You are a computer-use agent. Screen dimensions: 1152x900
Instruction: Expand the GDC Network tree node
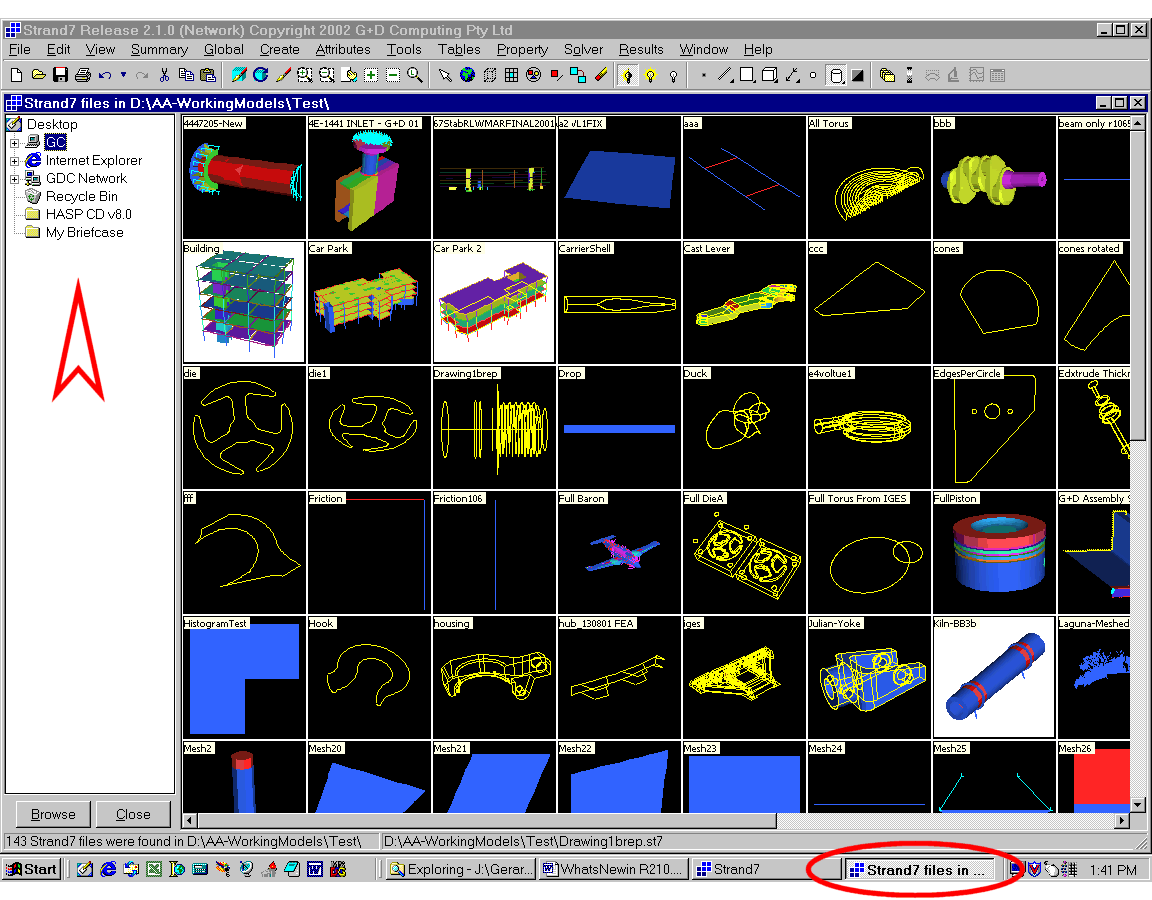click(15, 179)
